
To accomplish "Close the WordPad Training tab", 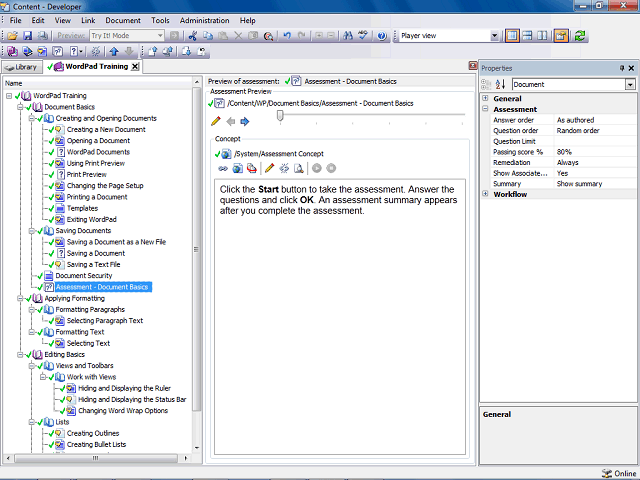I will tap(135, 67).
